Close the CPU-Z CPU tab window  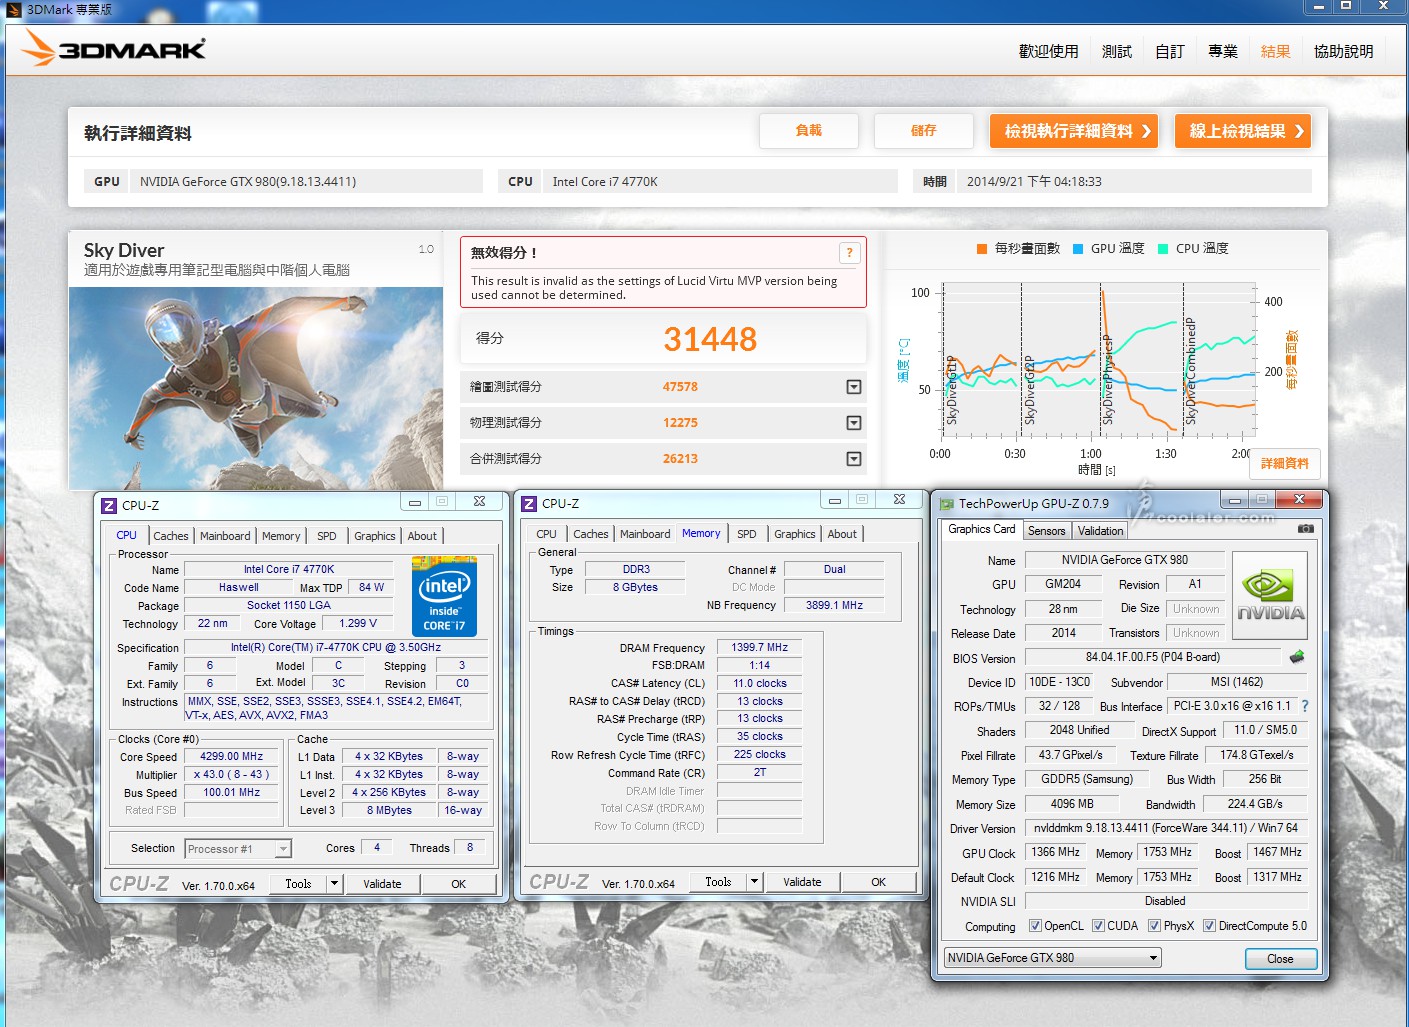coord(479,501)
